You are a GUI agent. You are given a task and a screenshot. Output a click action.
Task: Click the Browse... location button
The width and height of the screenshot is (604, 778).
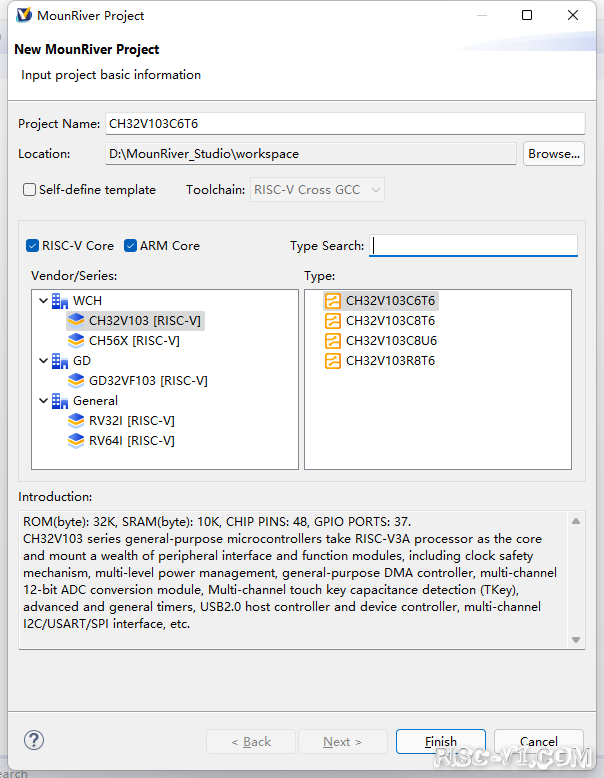tap(554, 154)
